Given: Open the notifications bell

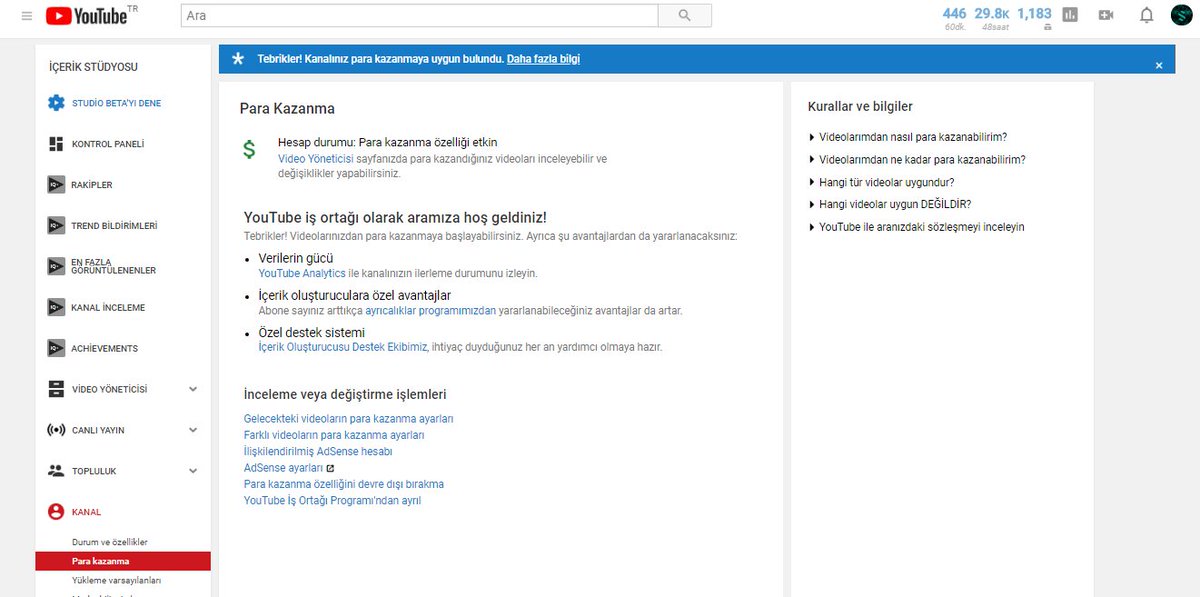Looking at the screenshot, I should [x=1147, y=15].
